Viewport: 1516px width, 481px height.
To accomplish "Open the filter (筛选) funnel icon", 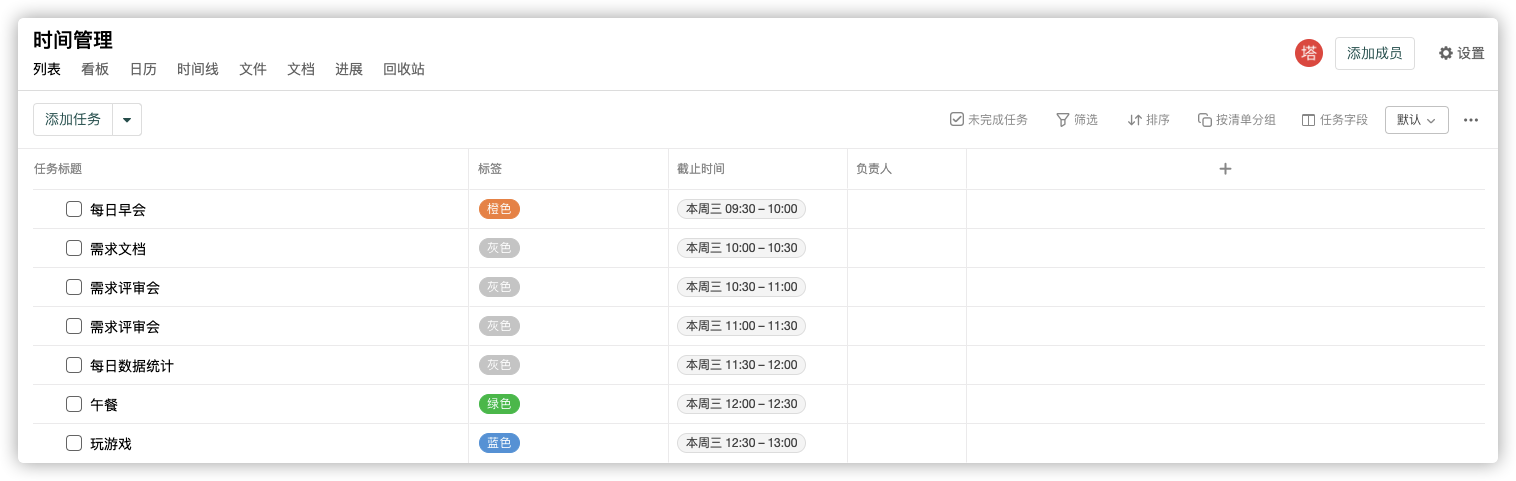I will click(1062, 120).
